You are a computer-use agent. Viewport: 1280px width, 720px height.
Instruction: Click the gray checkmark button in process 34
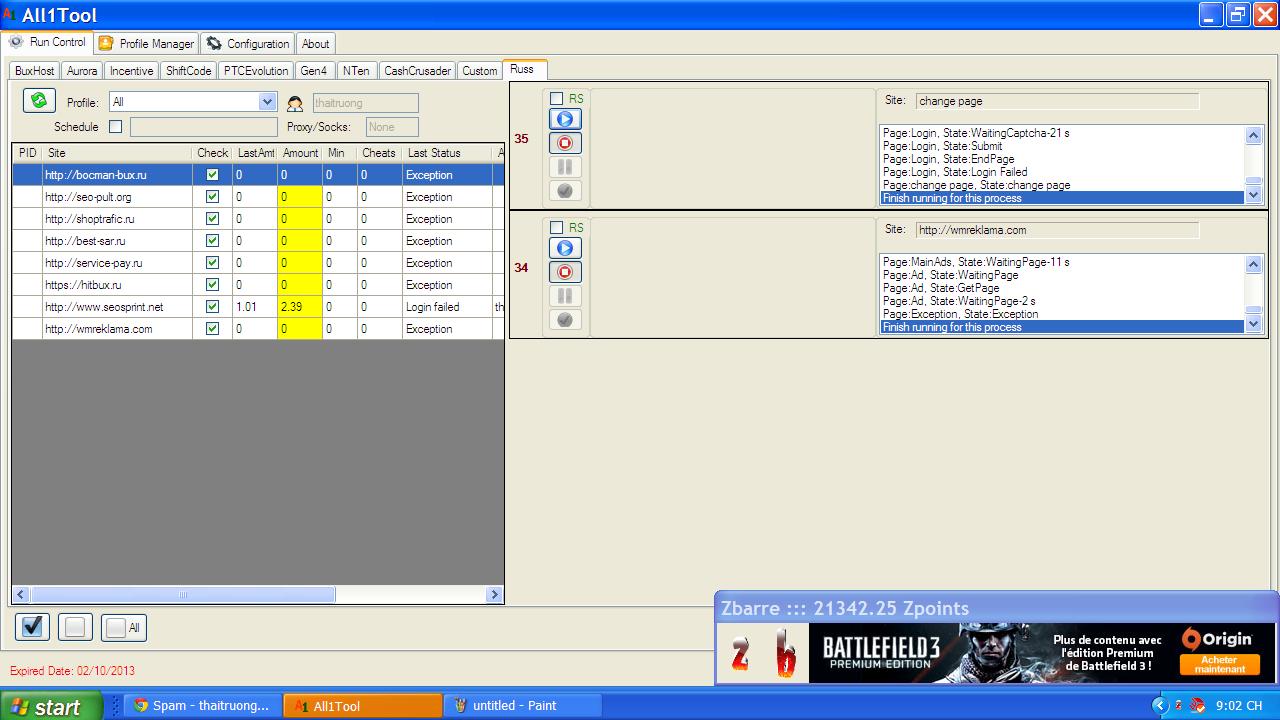(565, 320)
